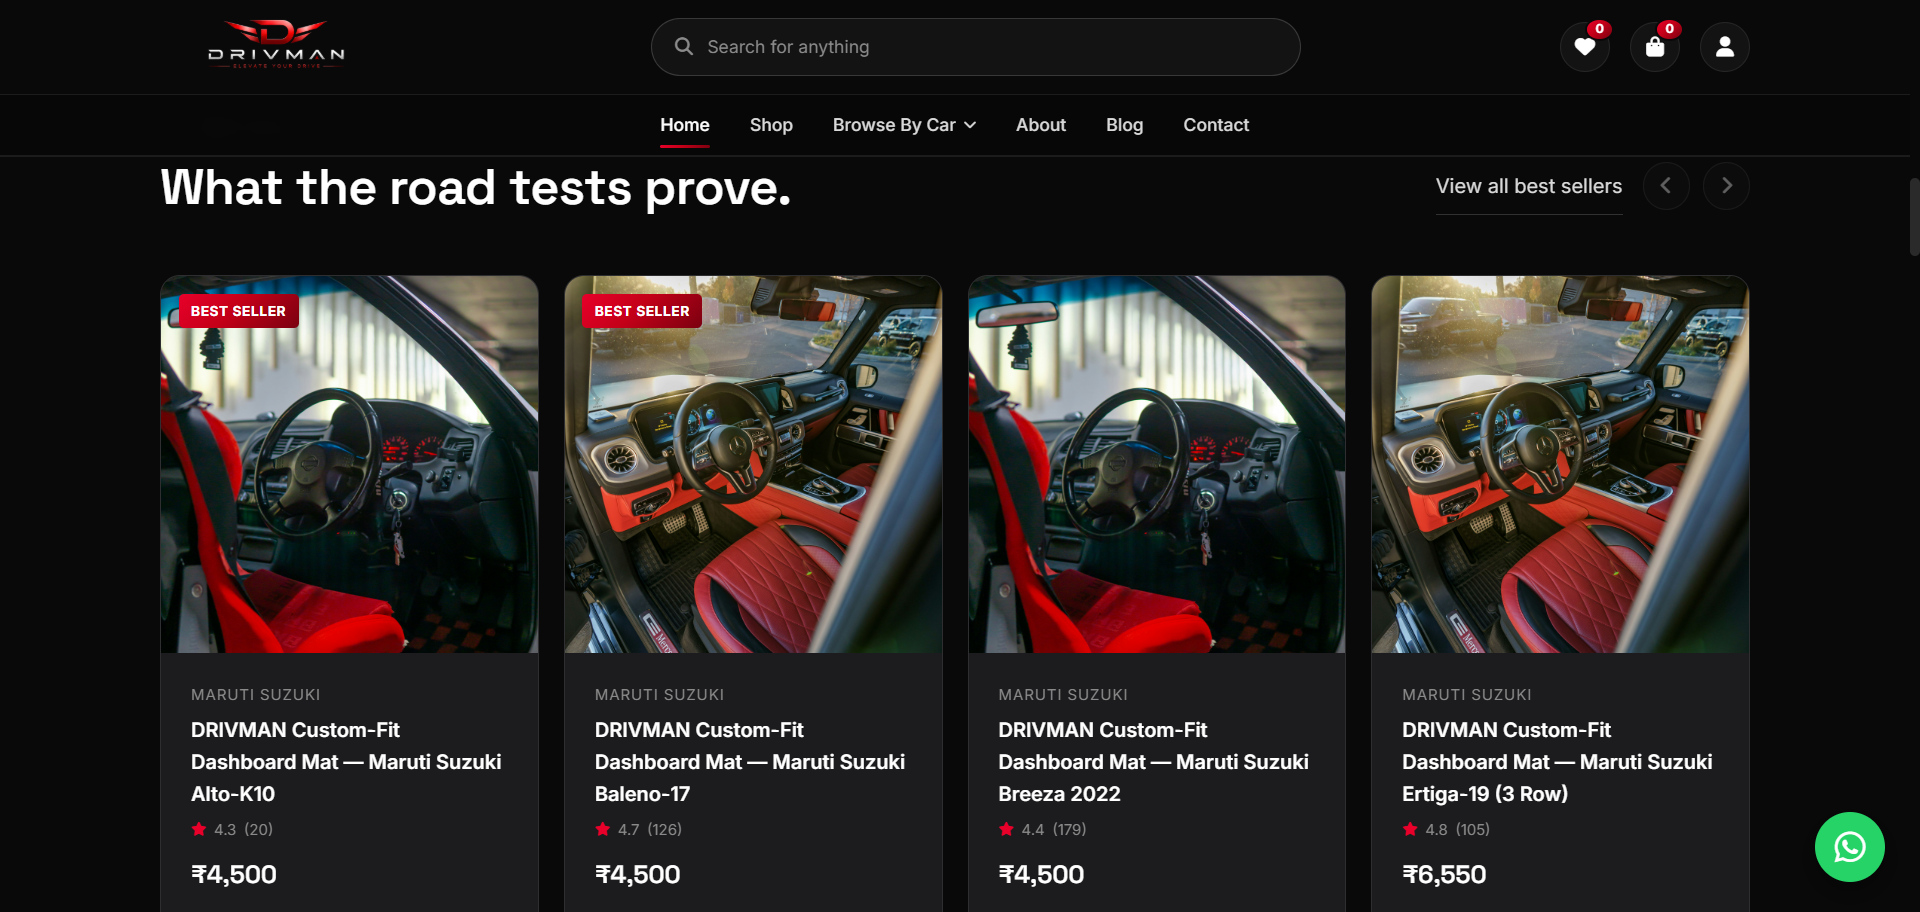Click inside Search for anything field
The image size is (1920, 912).
[976, 47]
